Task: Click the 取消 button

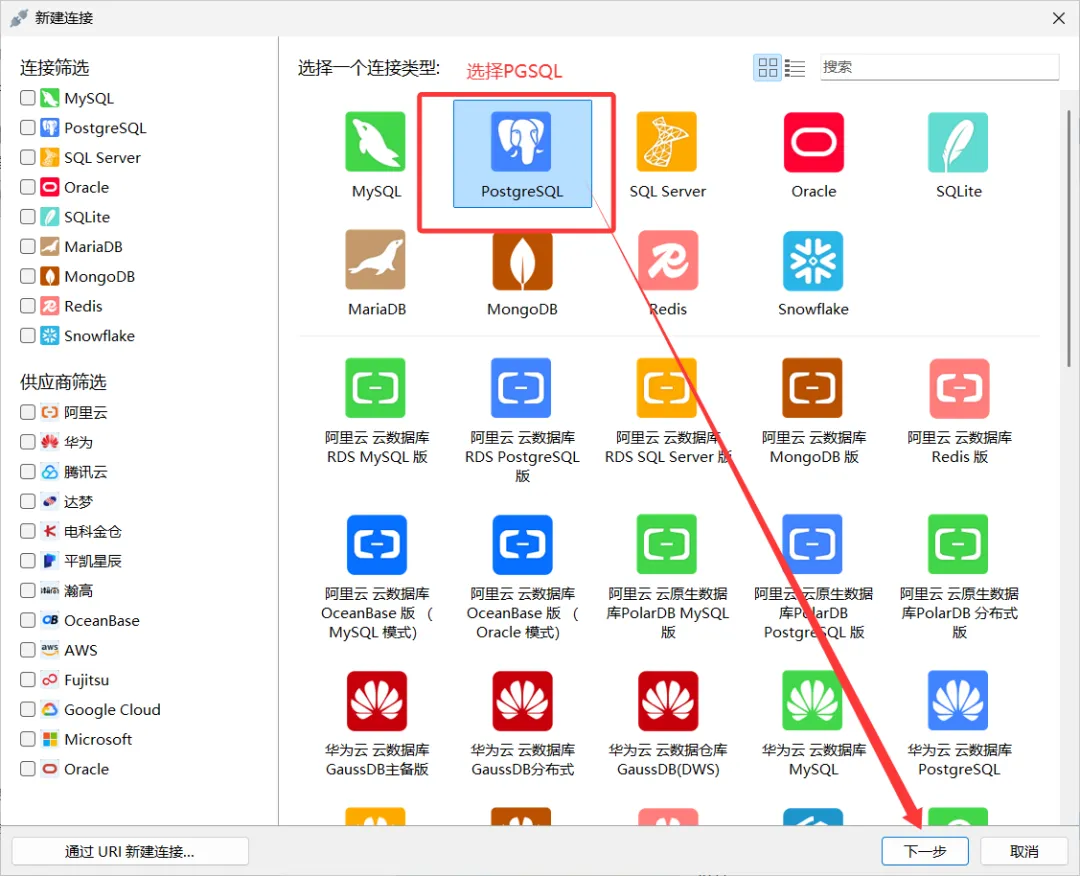Action: (x=1024, y=851)
